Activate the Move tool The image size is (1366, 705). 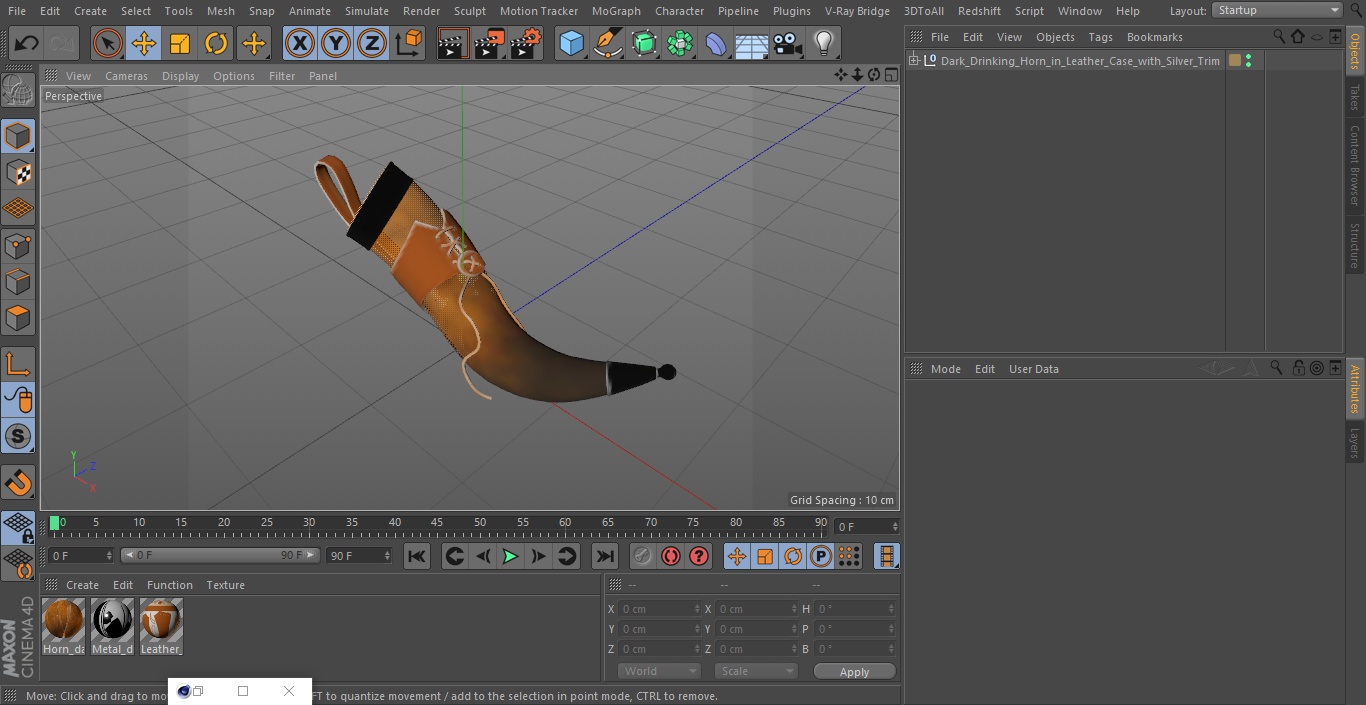[144, 43]
